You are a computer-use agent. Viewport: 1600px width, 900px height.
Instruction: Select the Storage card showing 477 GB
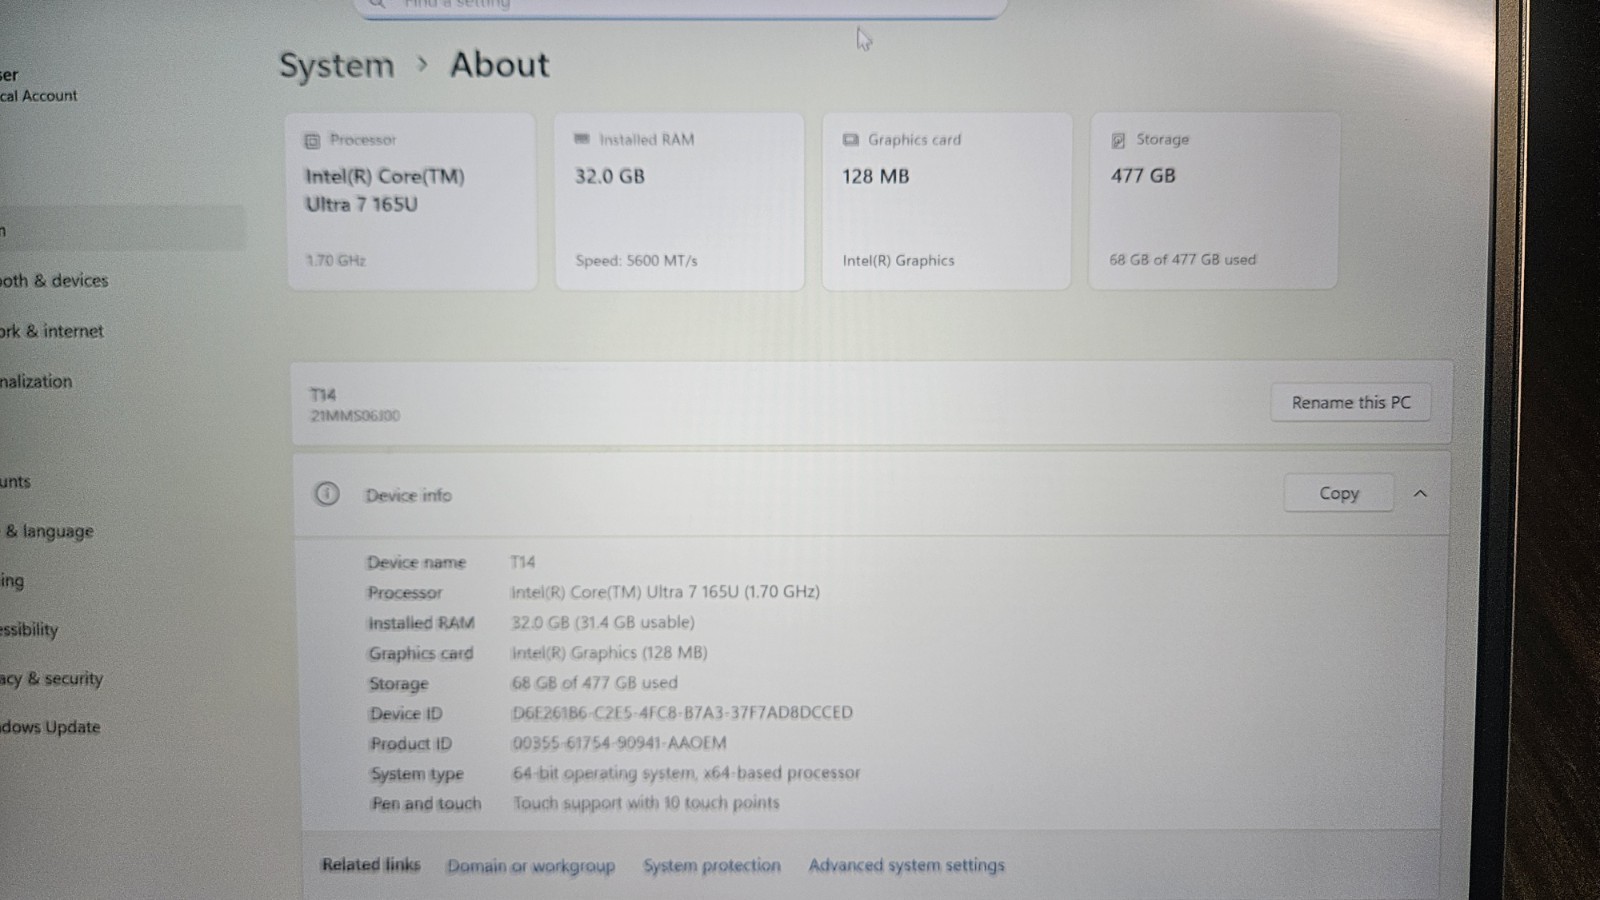click(x=1214, y=200)
